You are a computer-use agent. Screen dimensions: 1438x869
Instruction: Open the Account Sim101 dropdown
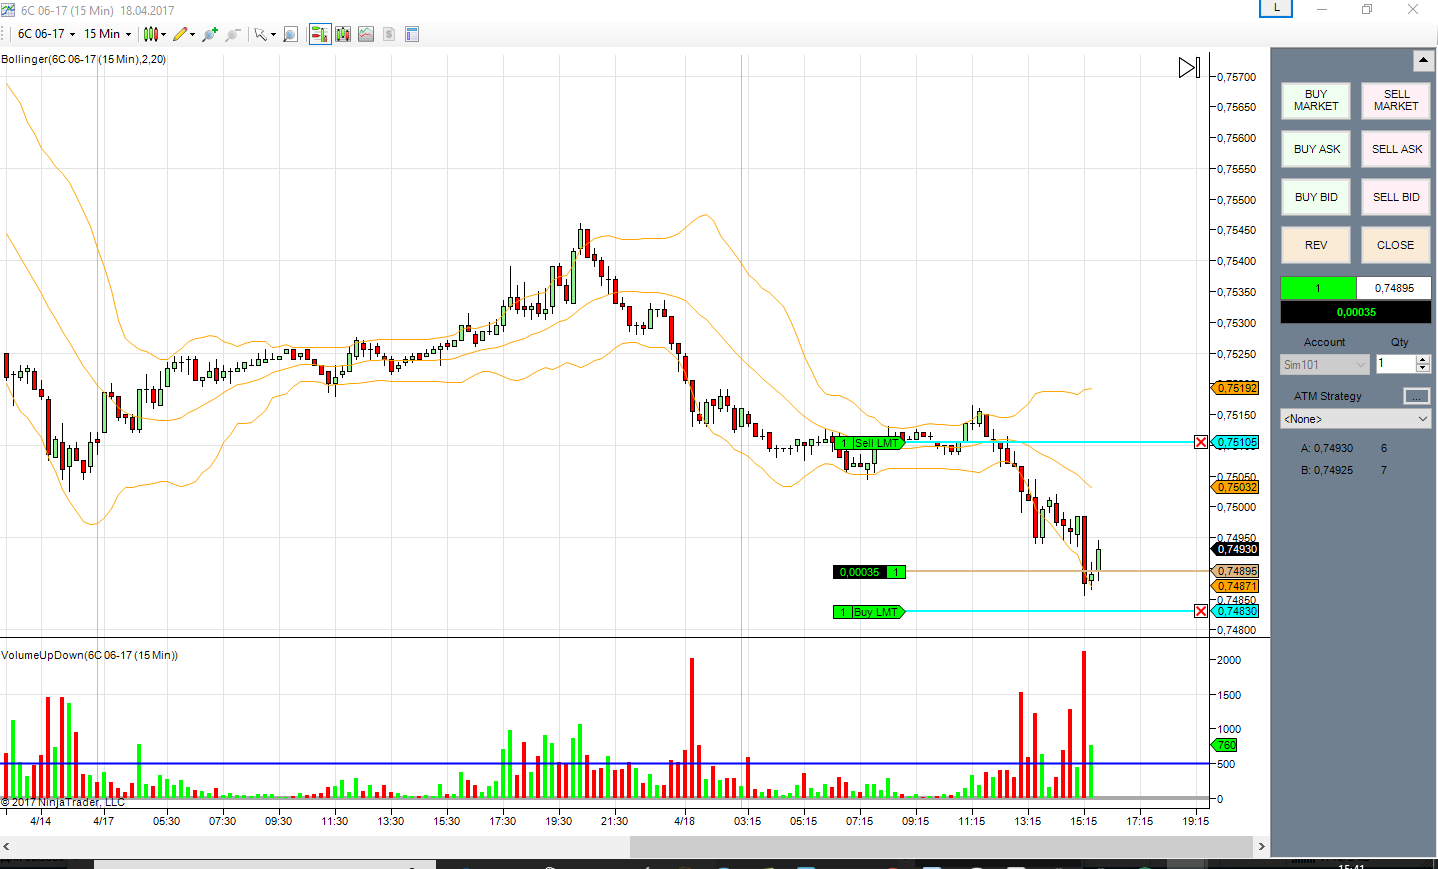click(1324, 365)
